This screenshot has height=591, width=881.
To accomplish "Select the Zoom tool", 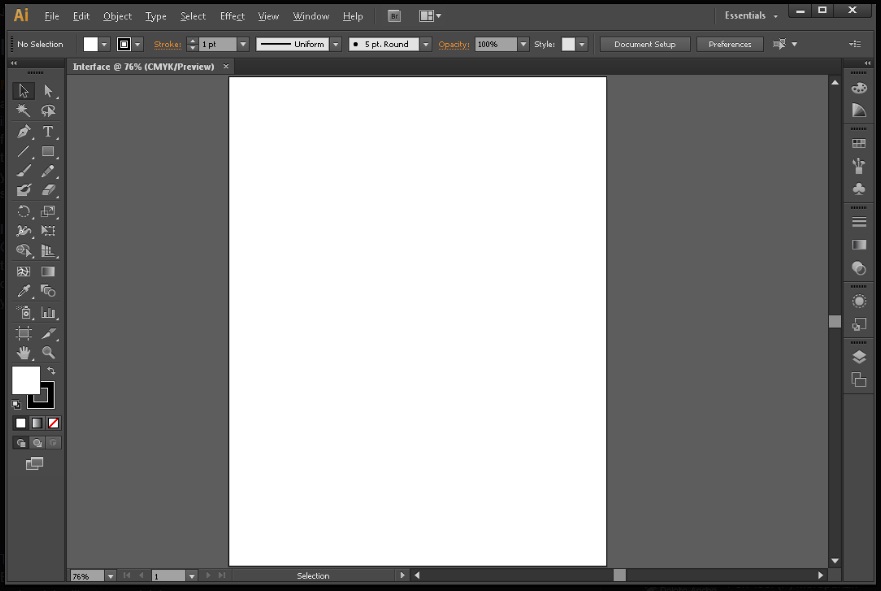I will click(x=48, y=354).
